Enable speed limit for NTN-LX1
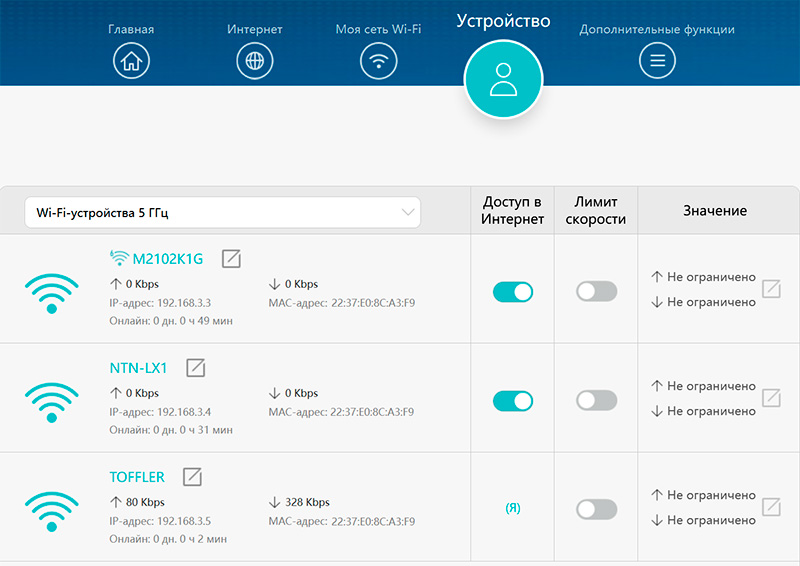 click(597, 401)
